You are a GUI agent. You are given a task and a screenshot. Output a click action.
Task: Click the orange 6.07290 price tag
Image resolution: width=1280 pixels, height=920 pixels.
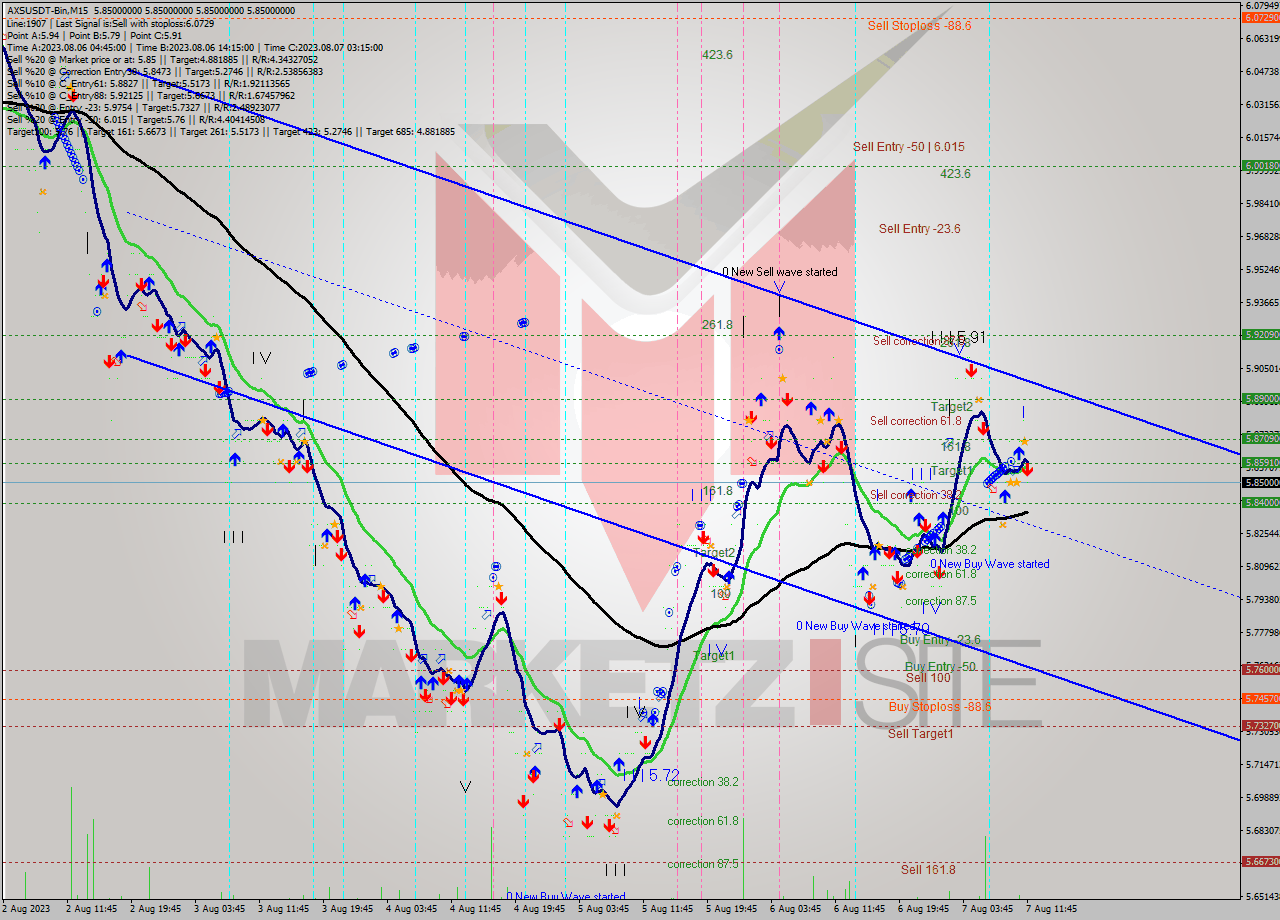pyautogui.click(x=1259, y=18)
